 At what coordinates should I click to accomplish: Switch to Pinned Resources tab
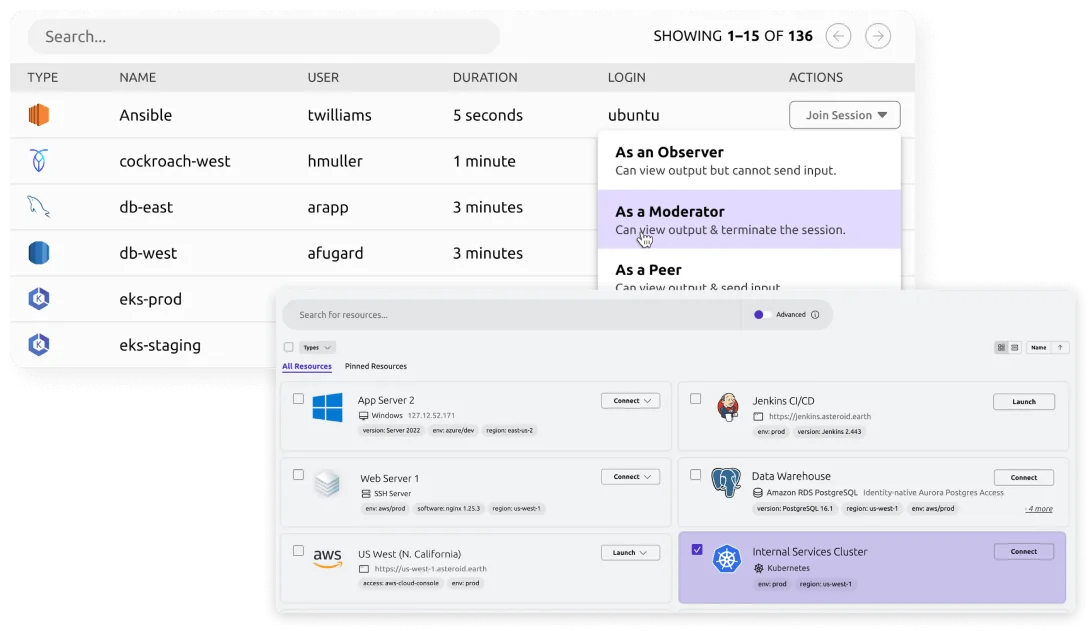coord(376,367)
